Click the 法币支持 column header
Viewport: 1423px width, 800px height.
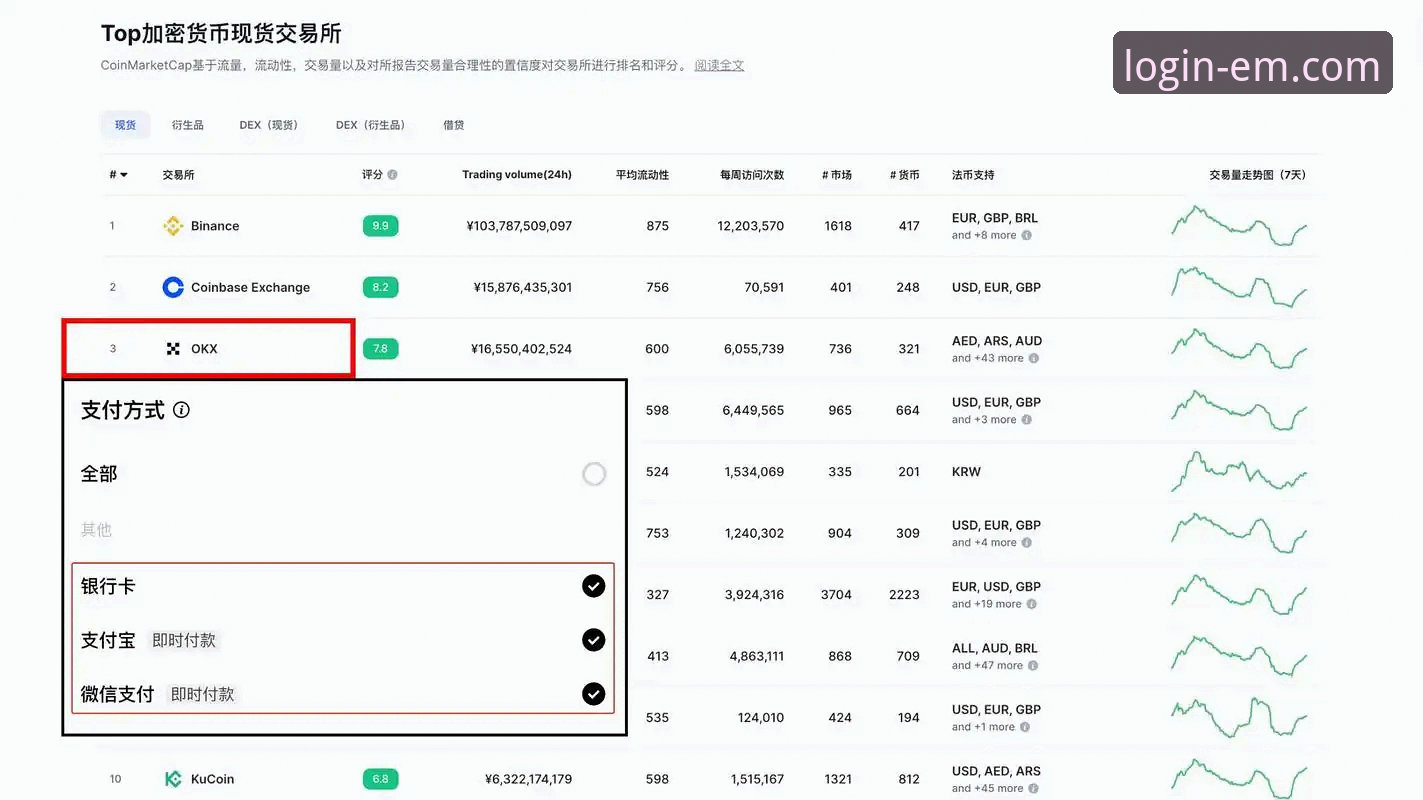[973, 175]
